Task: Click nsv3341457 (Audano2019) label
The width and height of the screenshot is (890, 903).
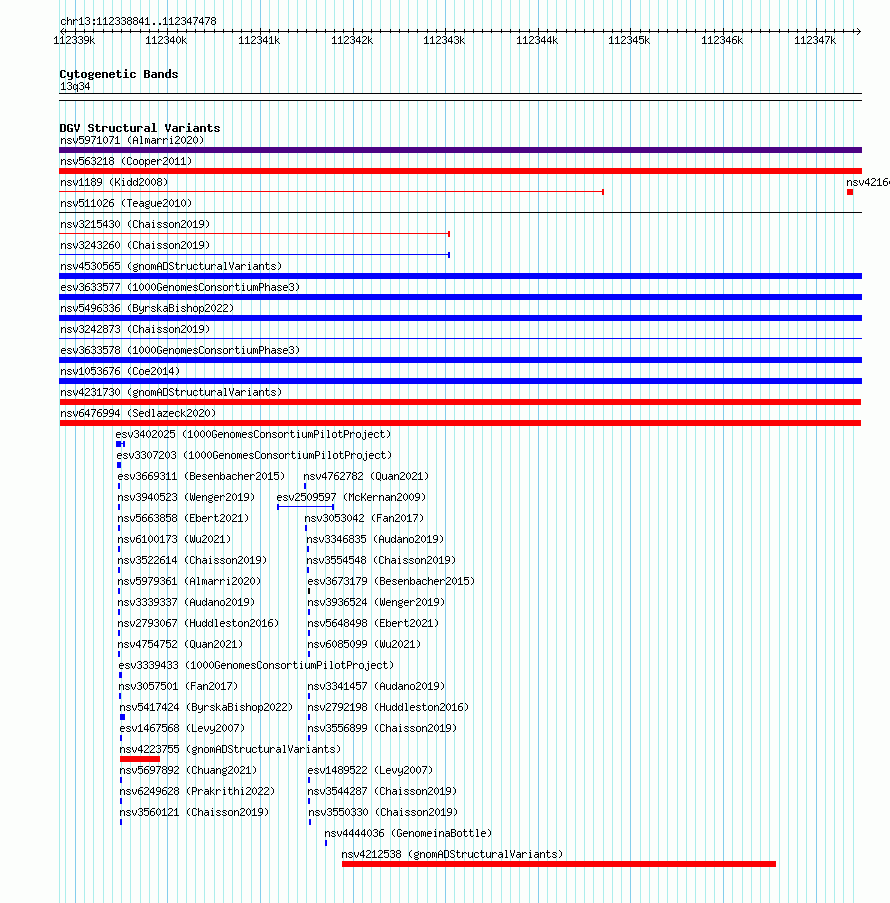Action: click(377, 687)
